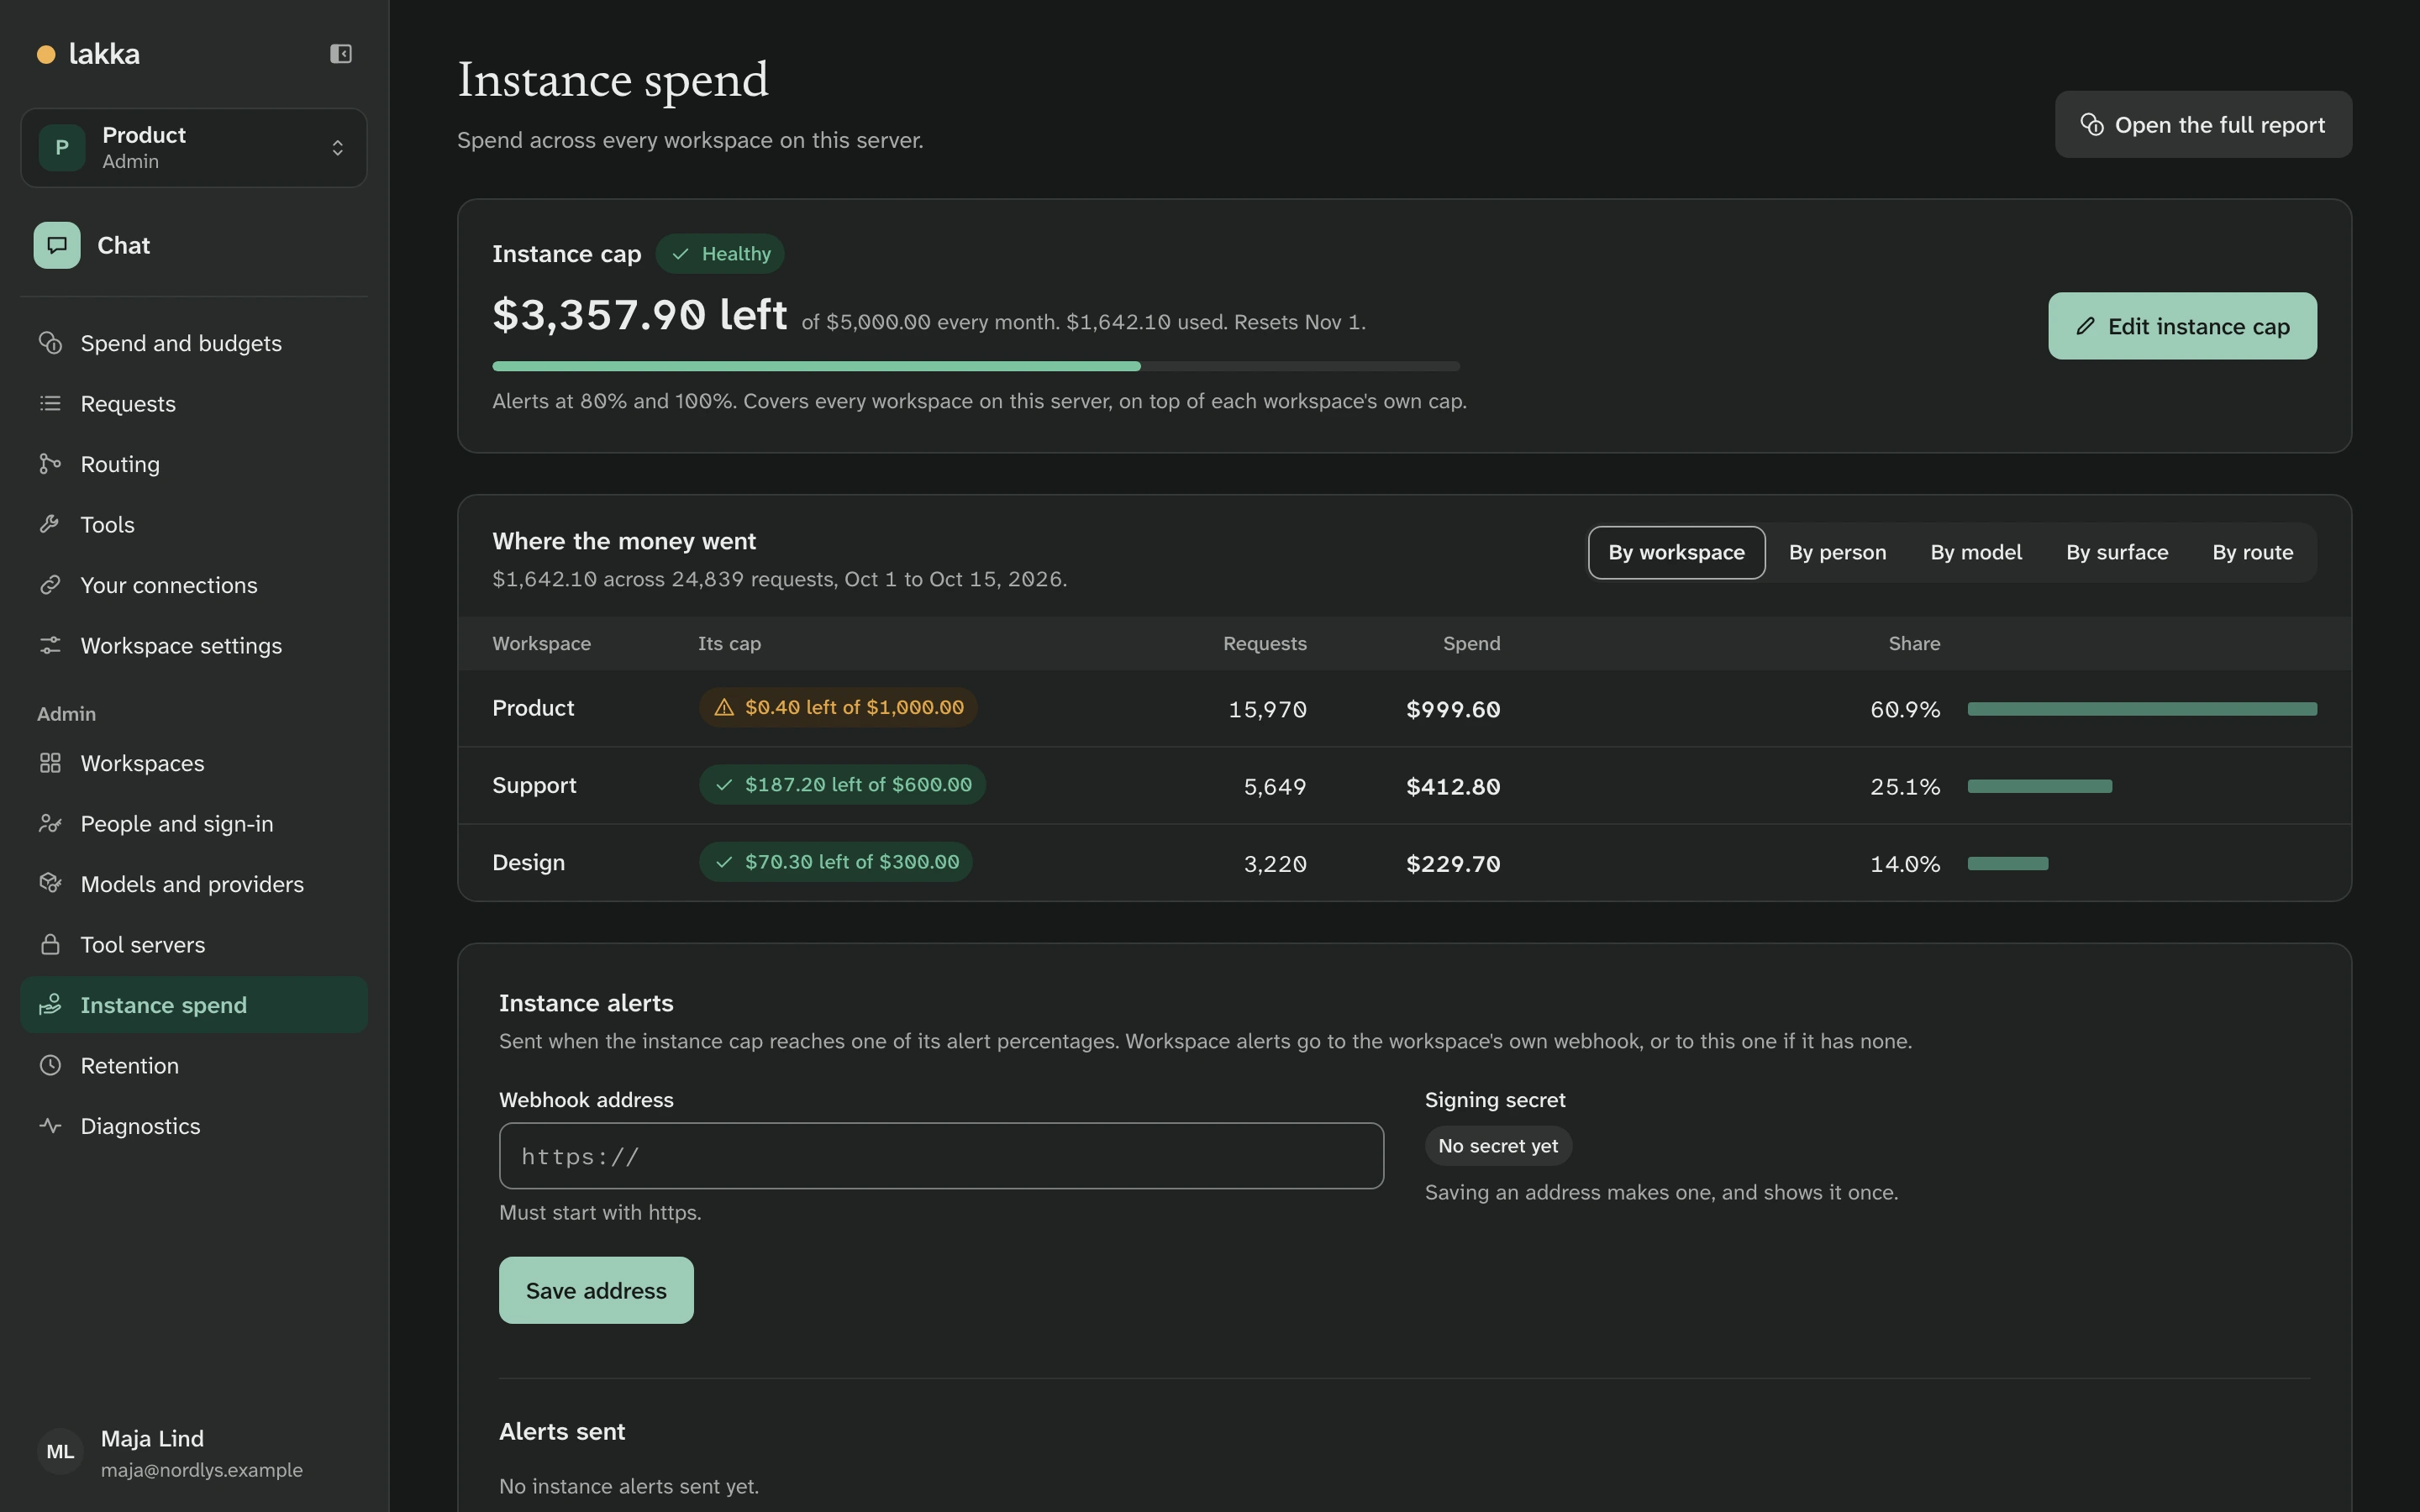Viewport: 2420px width, 1512px height.
Task: Click the Your connections link icon
Action: (x=50, y=585)
